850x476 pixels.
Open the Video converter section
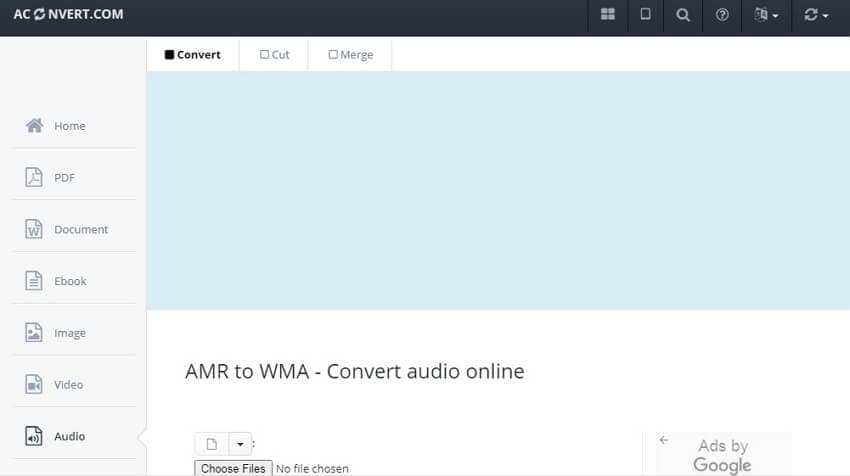click(68, 385)
